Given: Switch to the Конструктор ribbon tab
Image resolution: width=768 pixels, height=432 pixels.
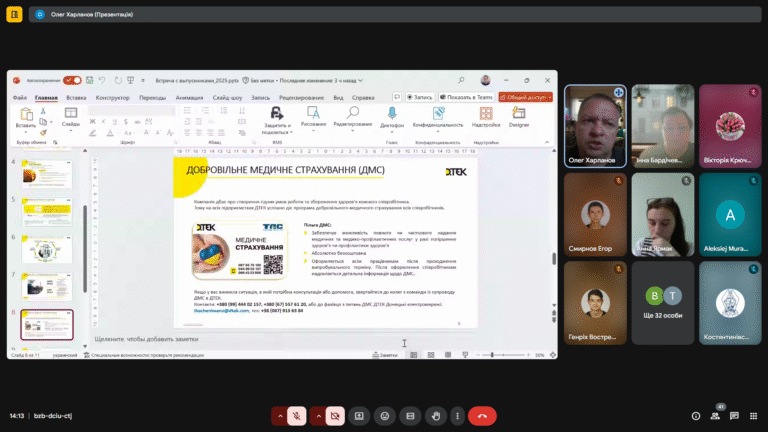Looking at the screenshot, I should tap(113, 97).
